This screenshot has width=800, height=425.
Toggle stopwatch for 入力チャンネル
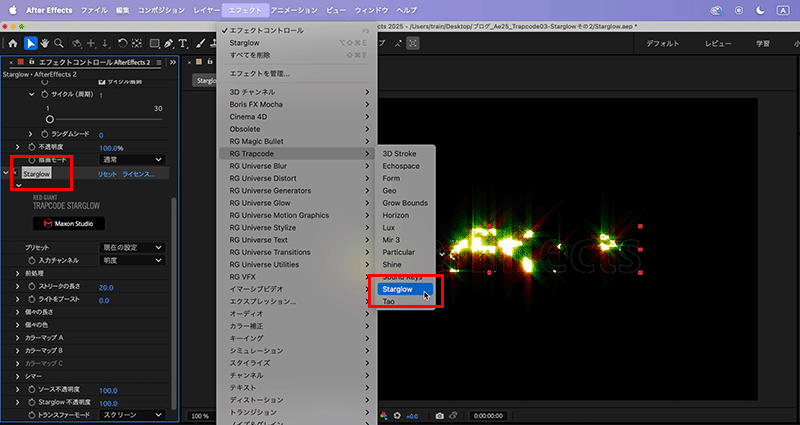pyautogui.click(x=32, y=261)
